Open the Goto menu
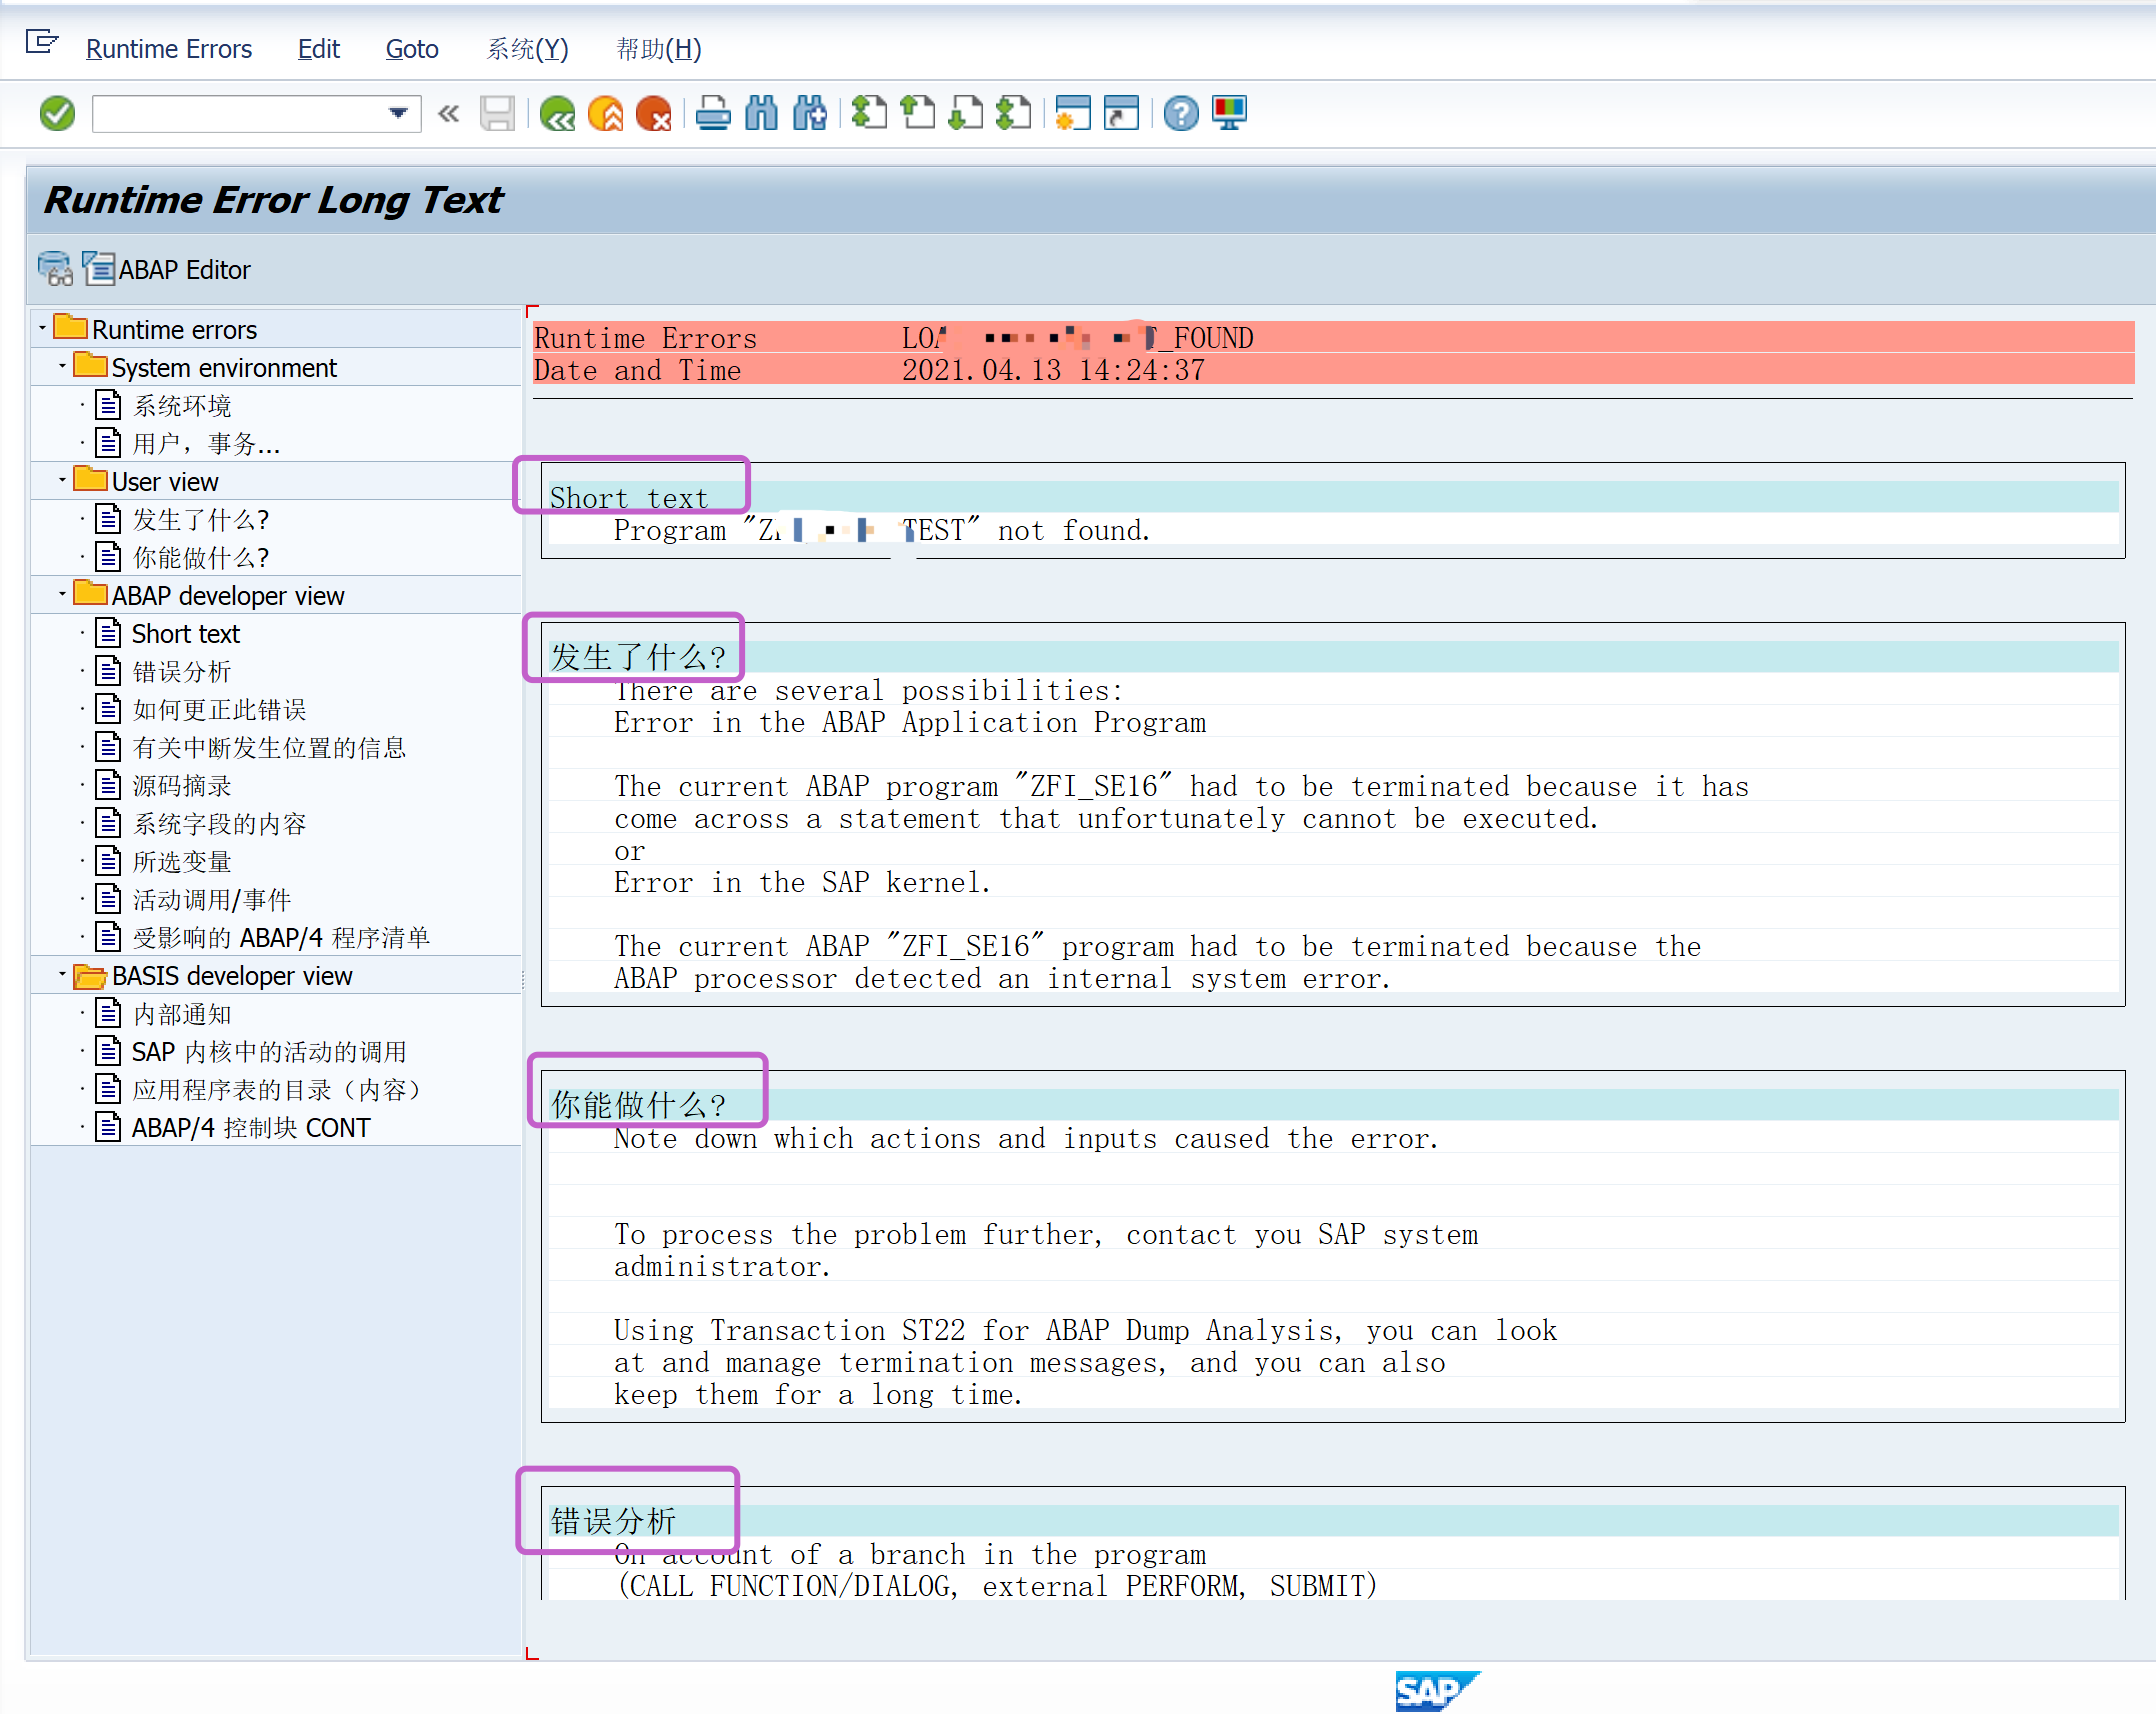The image size is (2156, 1714). click(411, 49)
